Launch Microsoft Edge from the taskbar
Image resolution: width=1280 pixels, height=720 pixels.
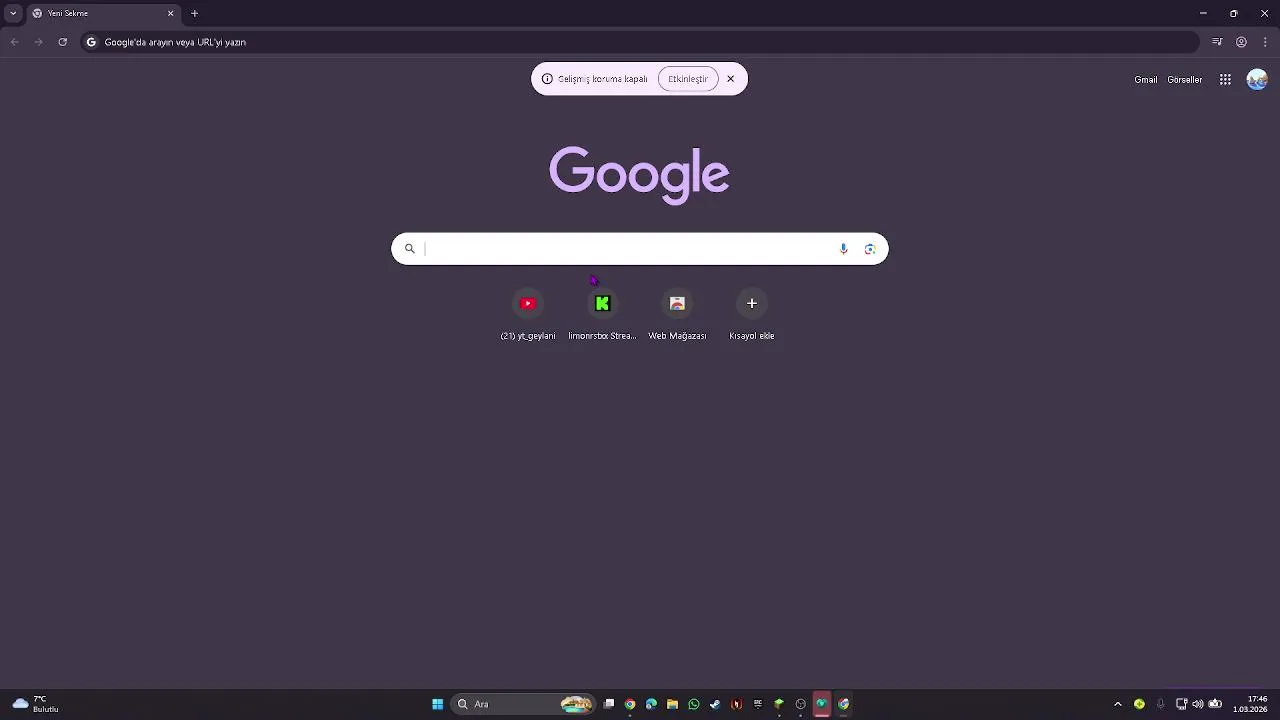coord(651,704)
